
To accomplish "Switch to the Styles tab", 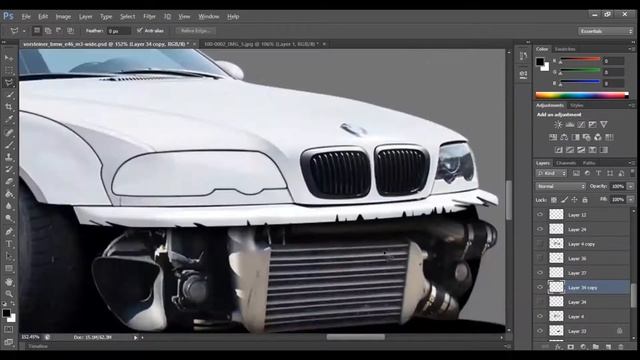I will pyautogui.click(x=576, y=106).
